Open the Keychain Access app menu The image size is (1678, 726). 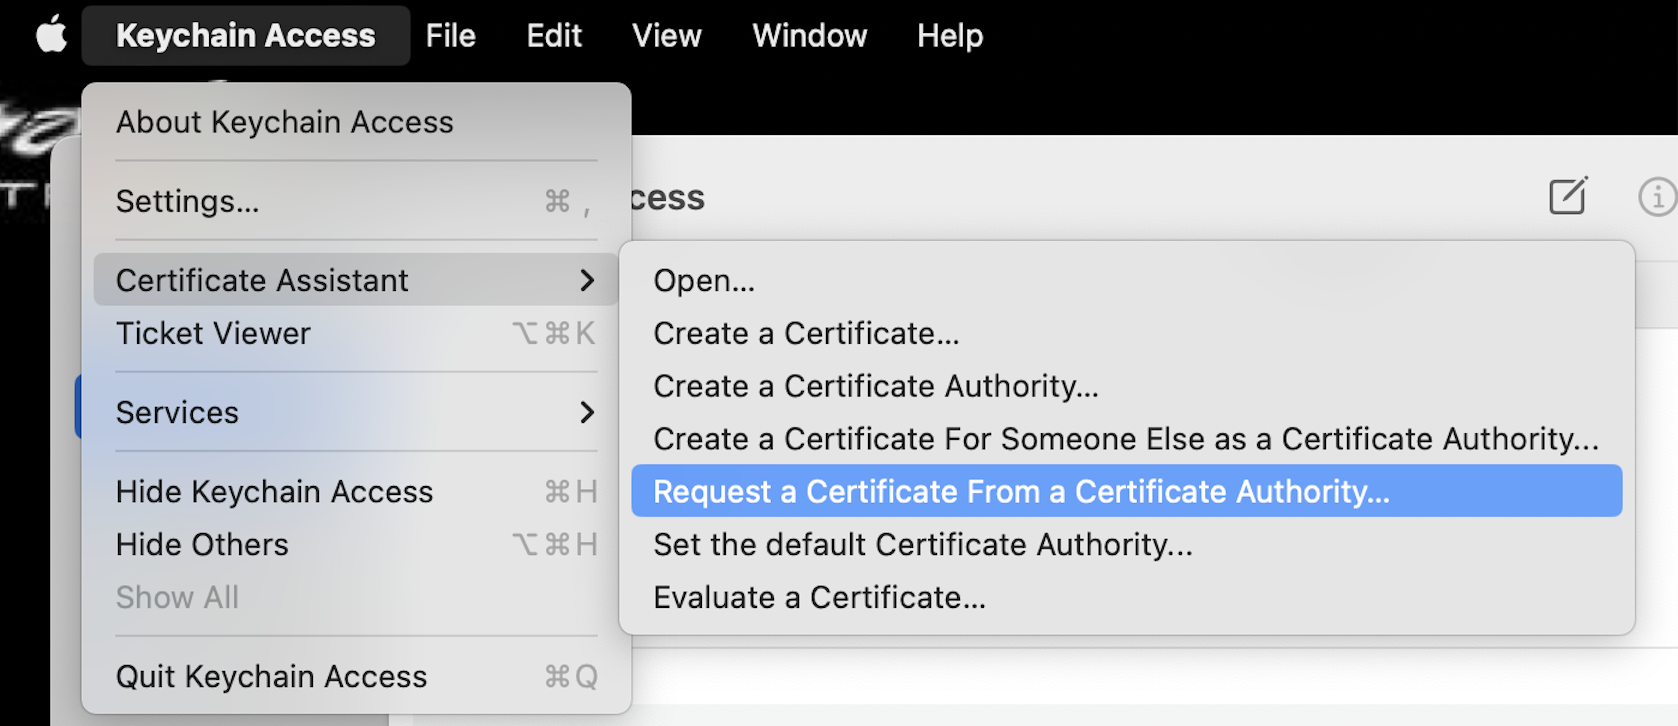[x=245, y=35]
